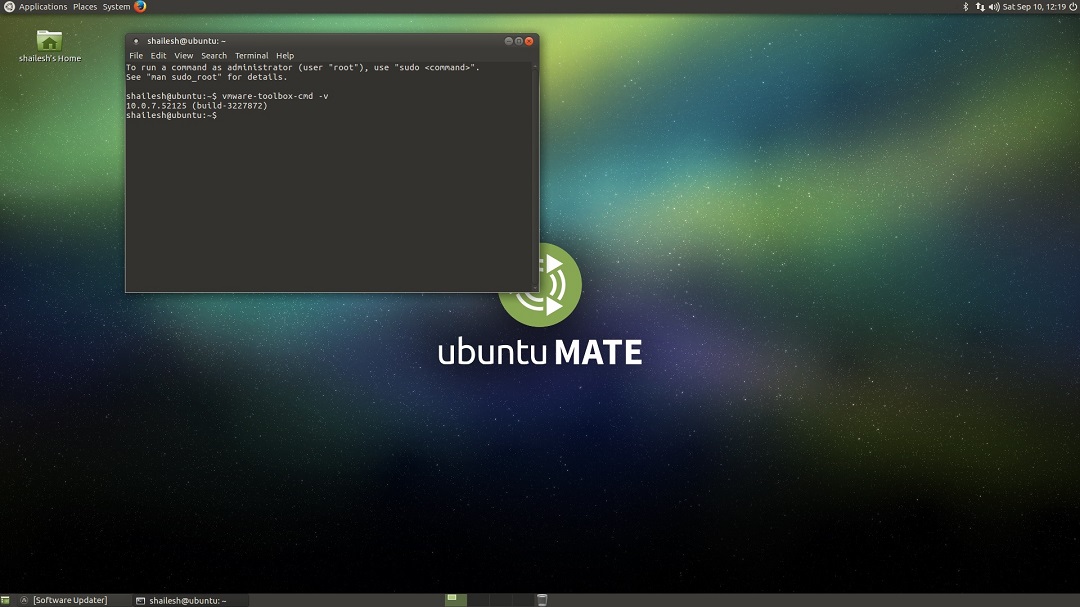The height and width of the screenshot is (607, 1080).
Task: Maximize the terminal window
Action: 519,41
